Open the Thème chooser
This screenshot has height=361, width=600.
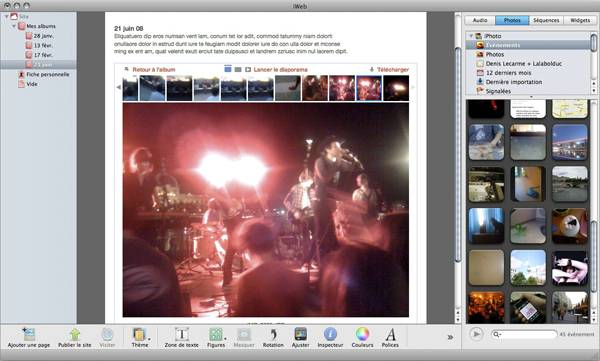[140, 335]
